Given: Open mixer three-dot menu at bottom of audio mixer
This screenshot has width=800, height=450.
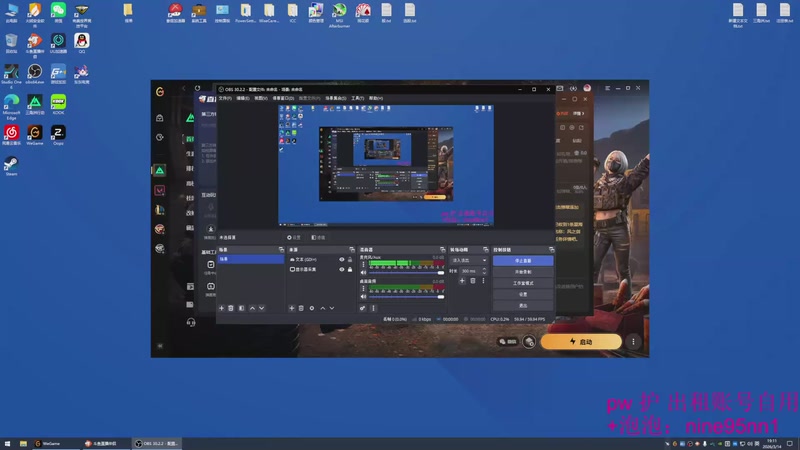Looking at the screenshot, I should coord(373,308).
